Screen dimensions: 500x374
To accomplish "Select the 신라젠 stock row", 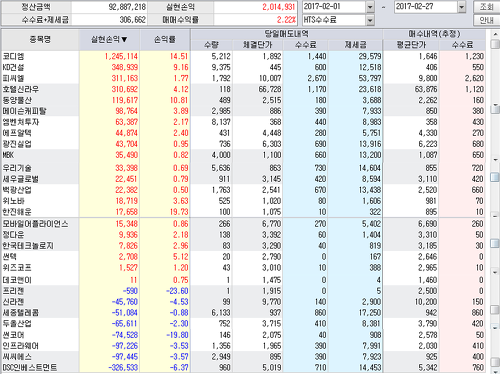I will tap(243, 302).
